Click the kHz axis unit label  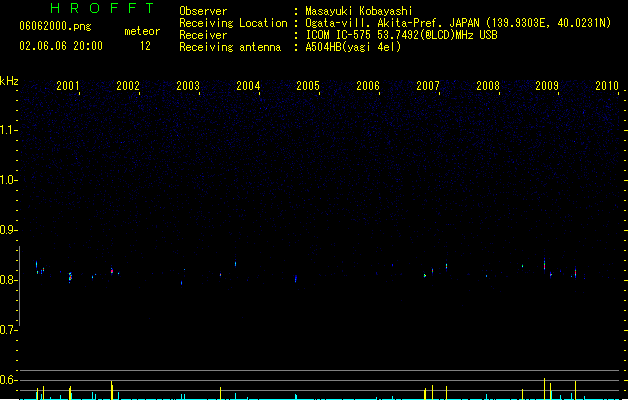pyautogui.click(x=9, y=81)
